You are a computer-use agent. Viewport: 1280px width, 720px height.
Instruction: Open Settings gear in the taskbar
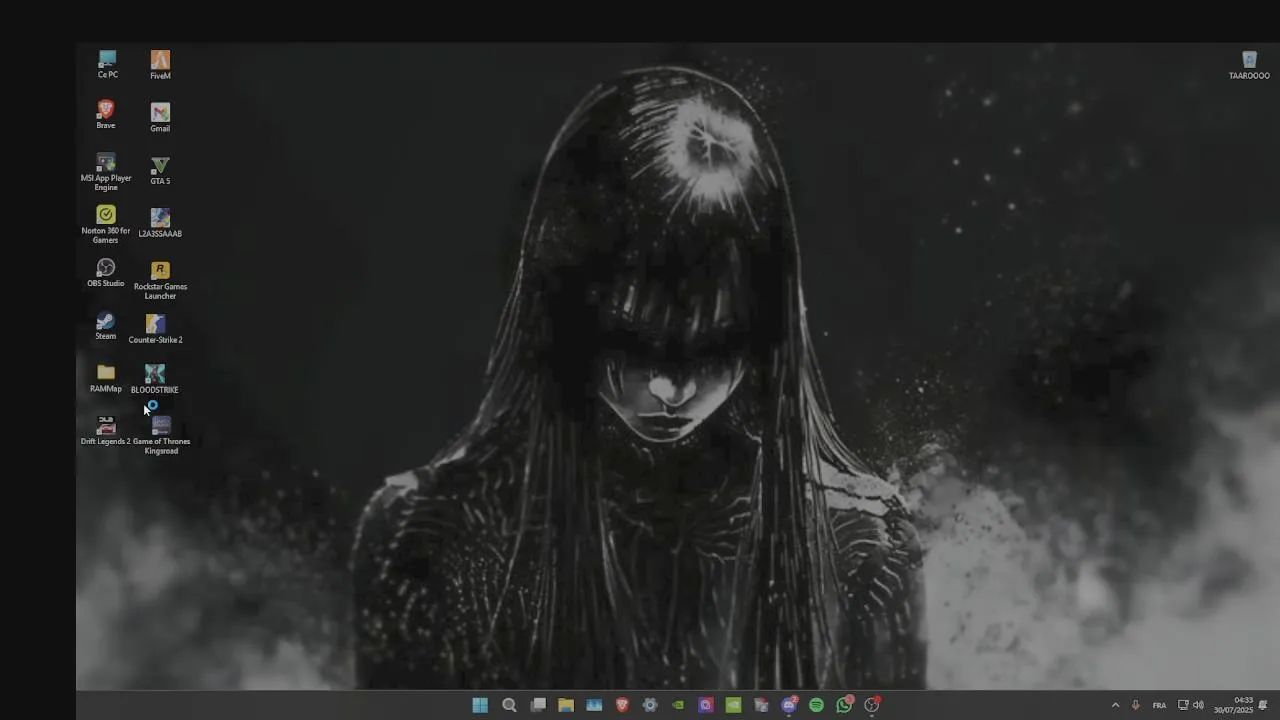[x=650, y=705]
